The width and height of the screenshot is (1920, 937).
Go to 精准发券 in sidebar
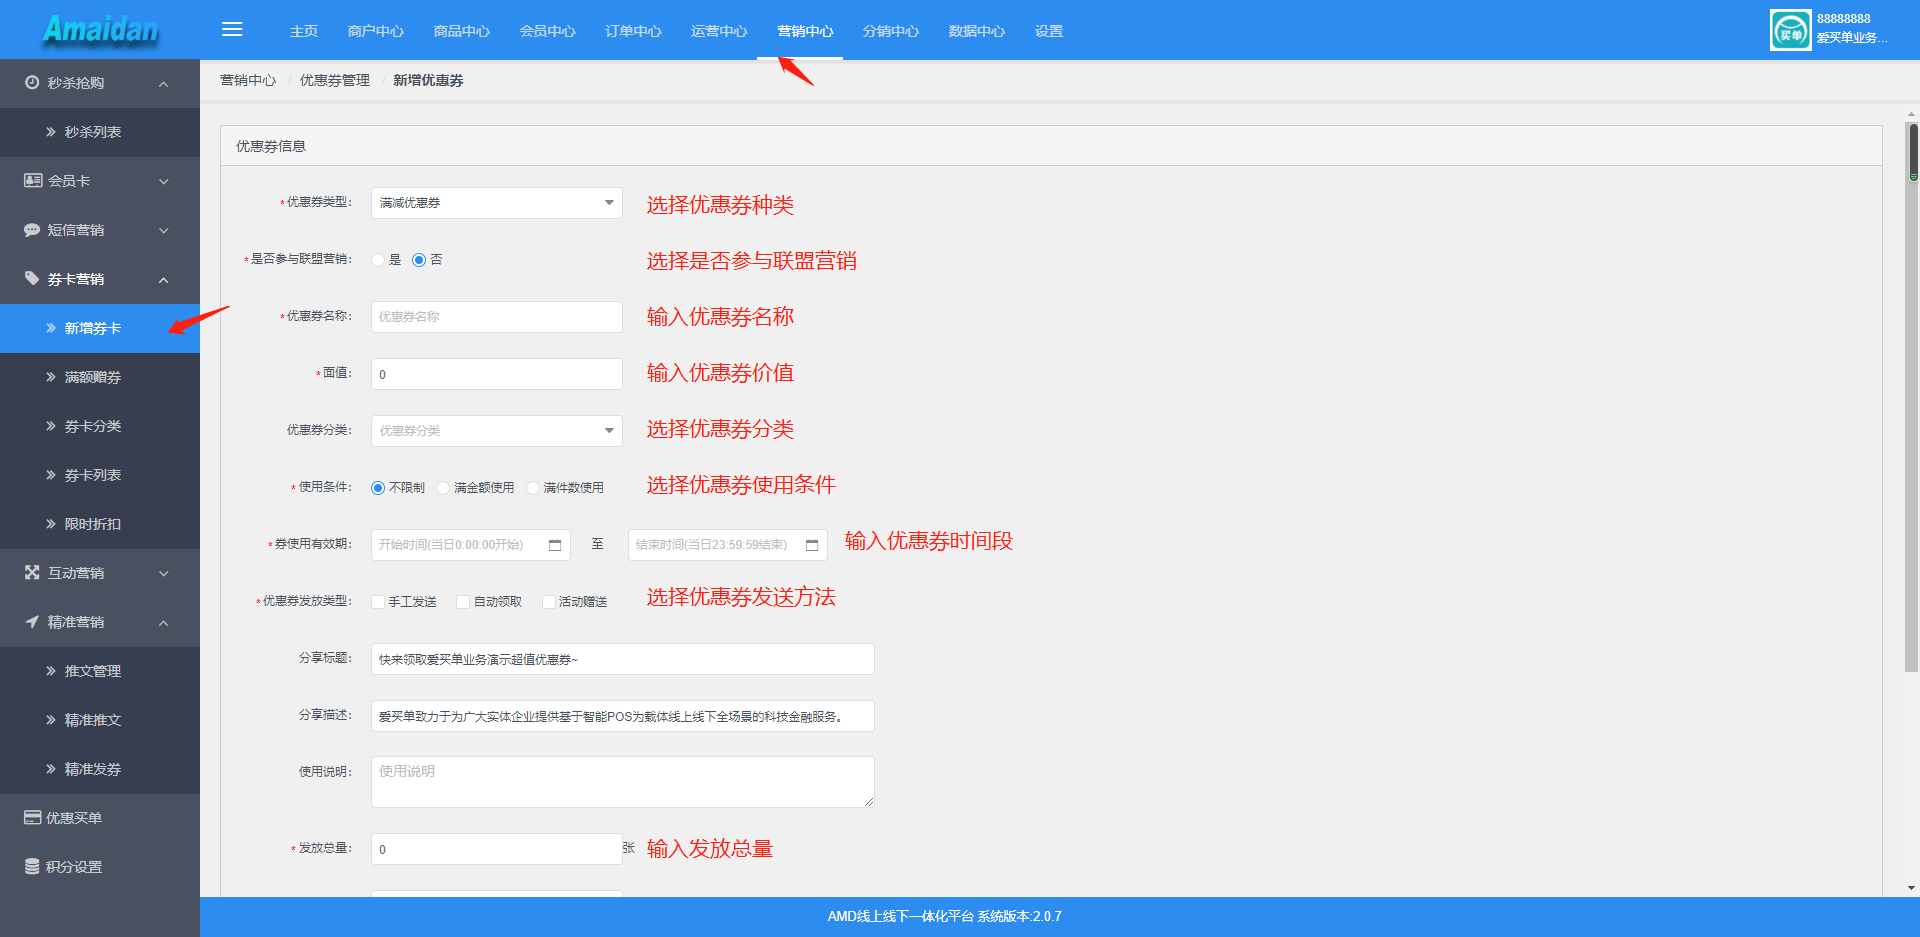[100, 769]
